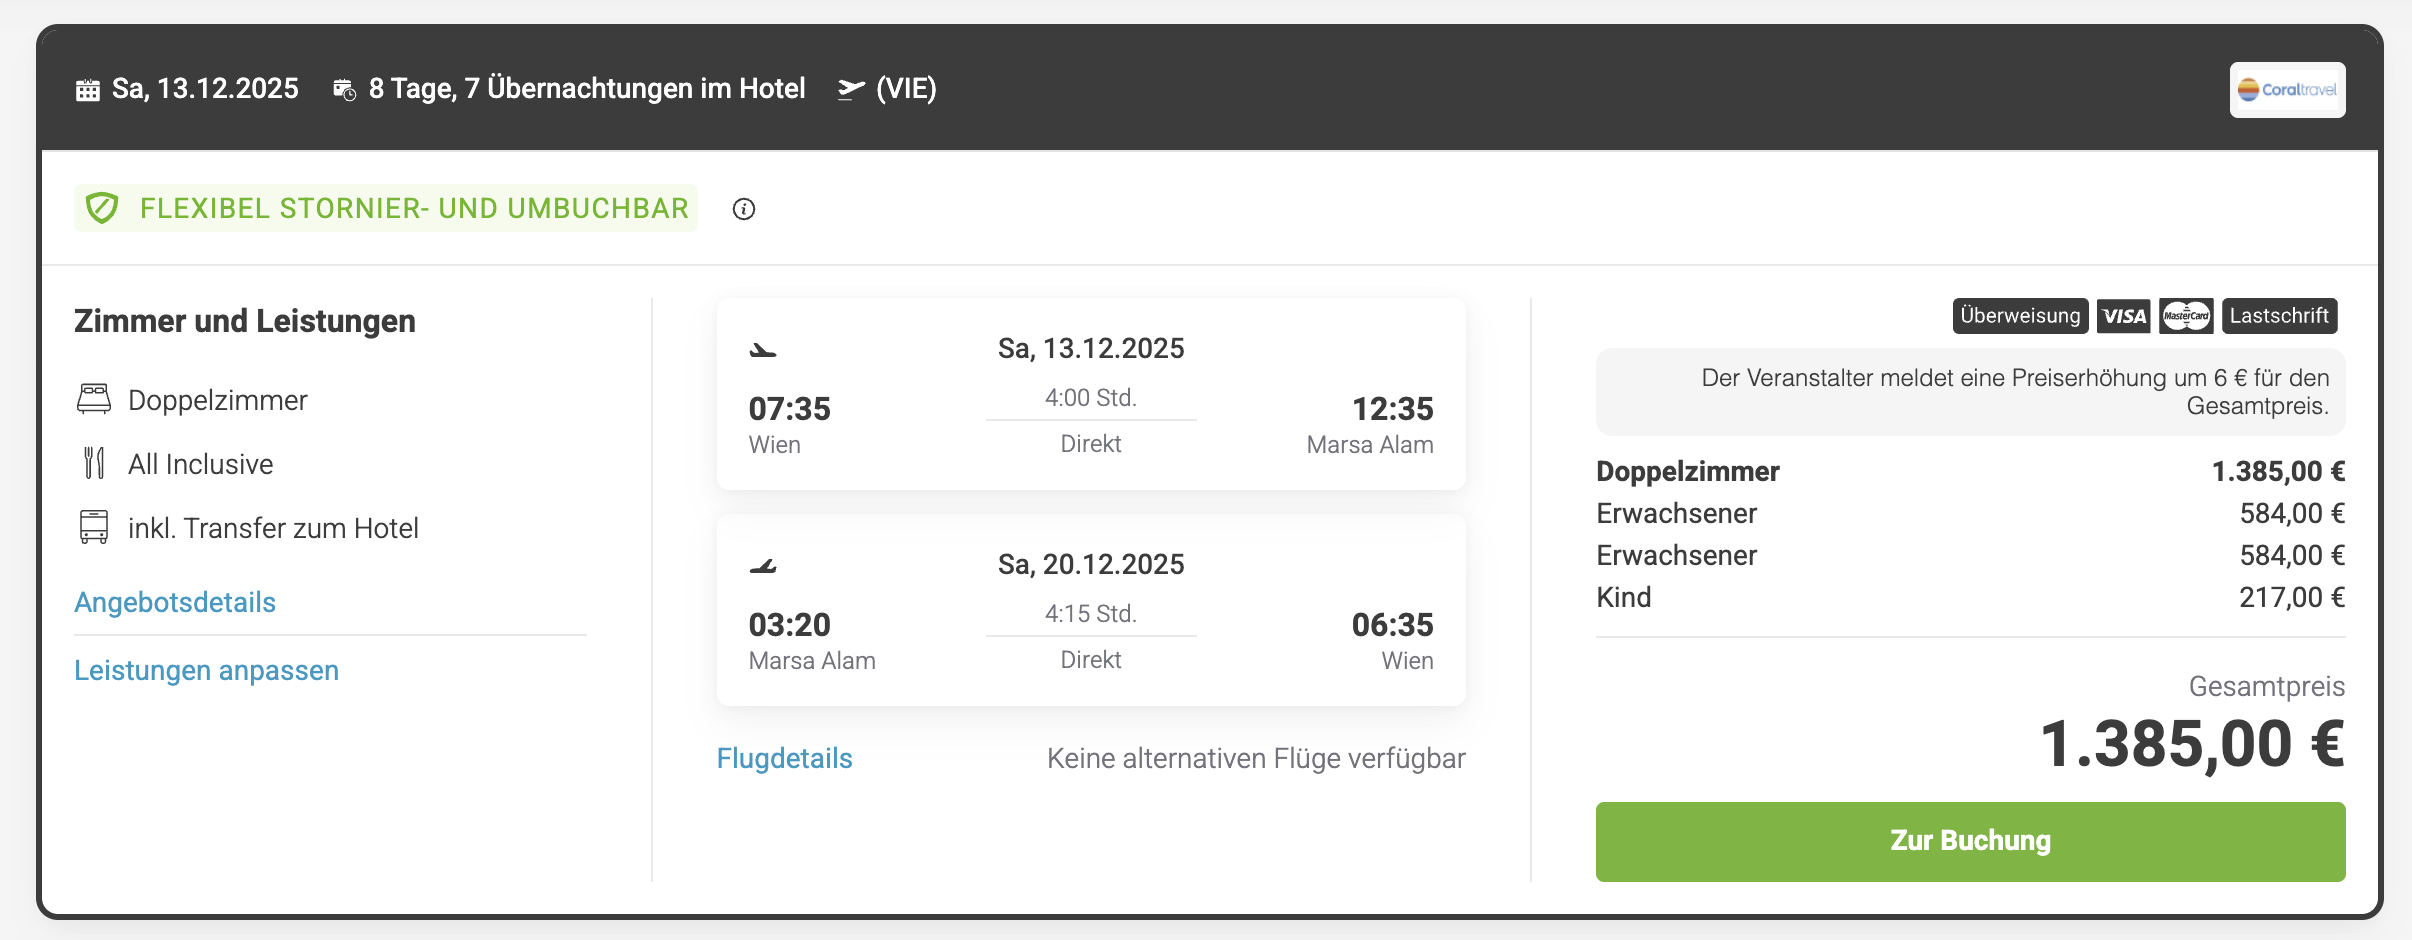Screen dimensions: 2412x940
Task: Click the landing plane icon for return flight
Action: point(763,566)
